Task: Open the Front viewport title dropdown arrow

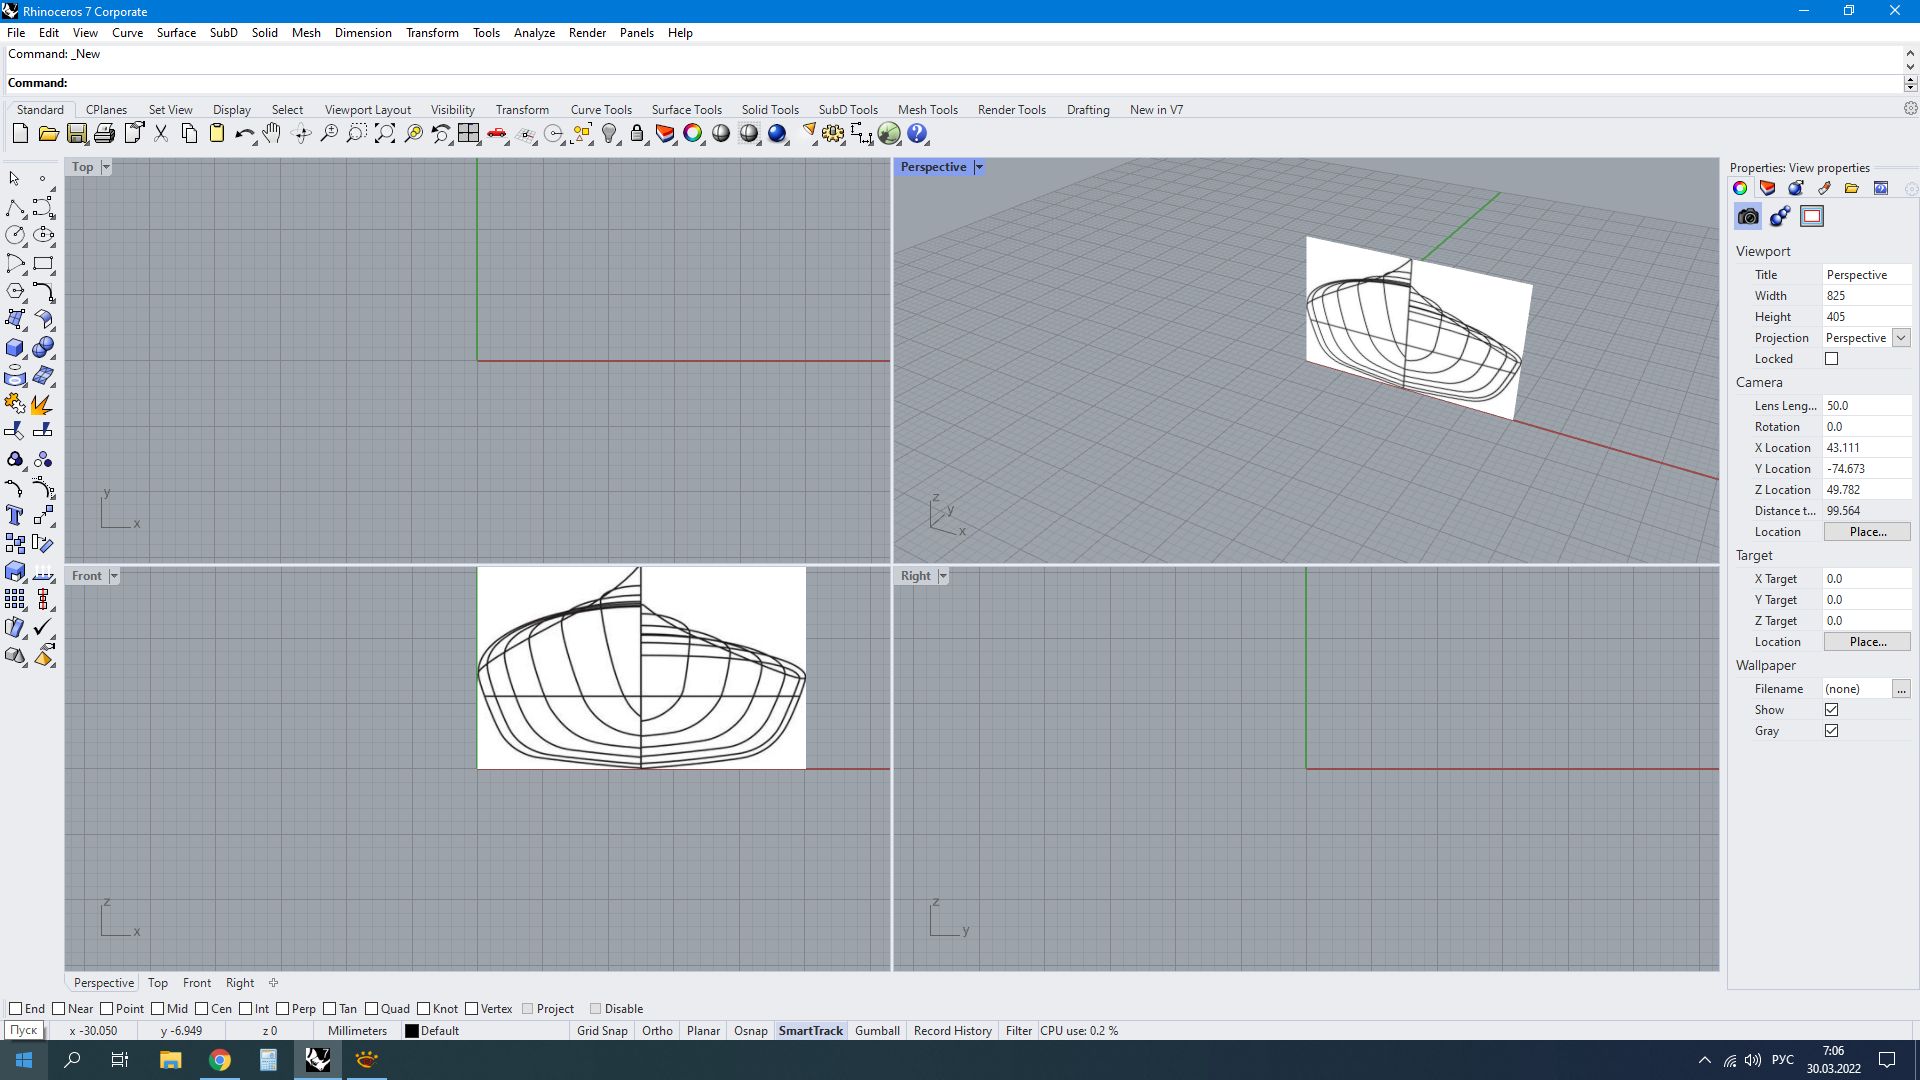Action: click(x=114, y=576)
